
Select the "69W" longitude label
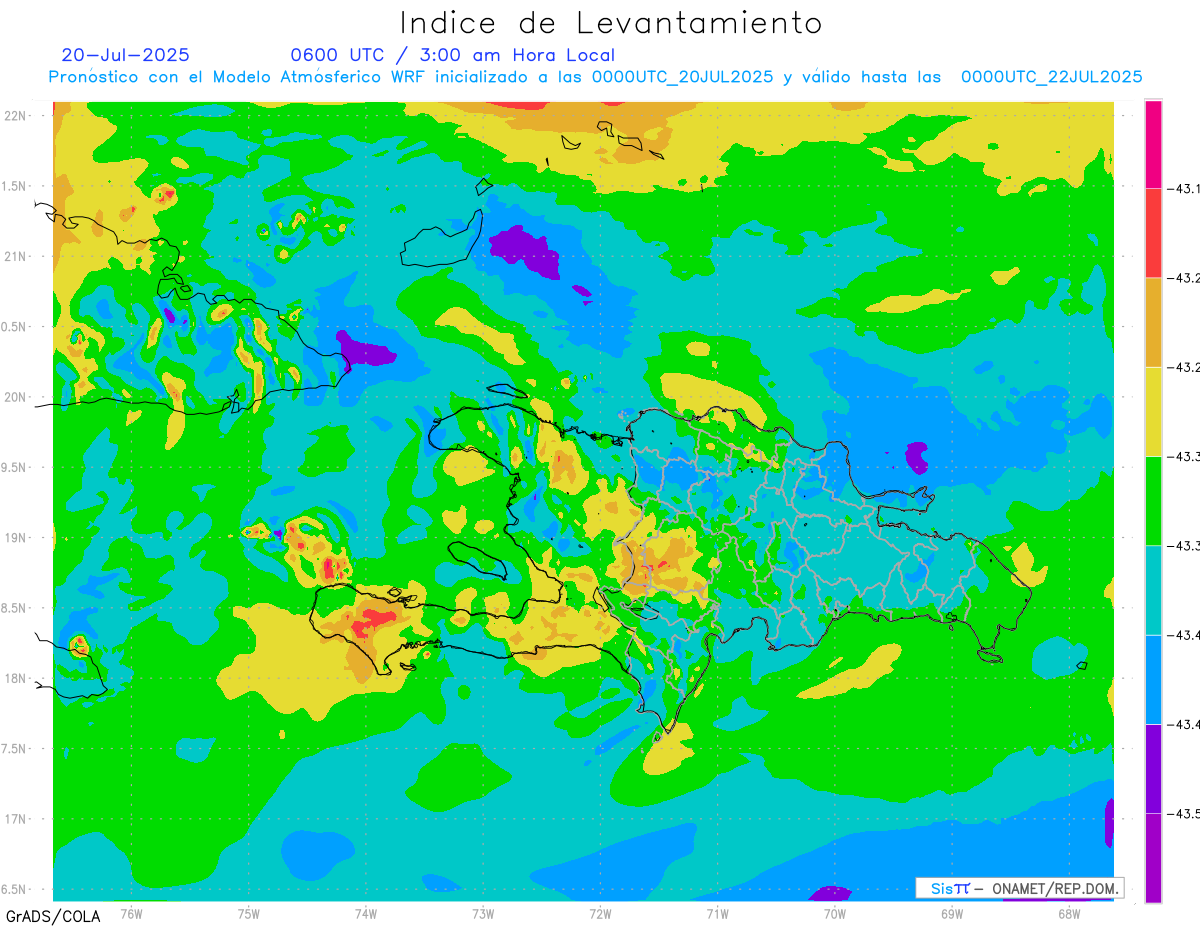952,912
